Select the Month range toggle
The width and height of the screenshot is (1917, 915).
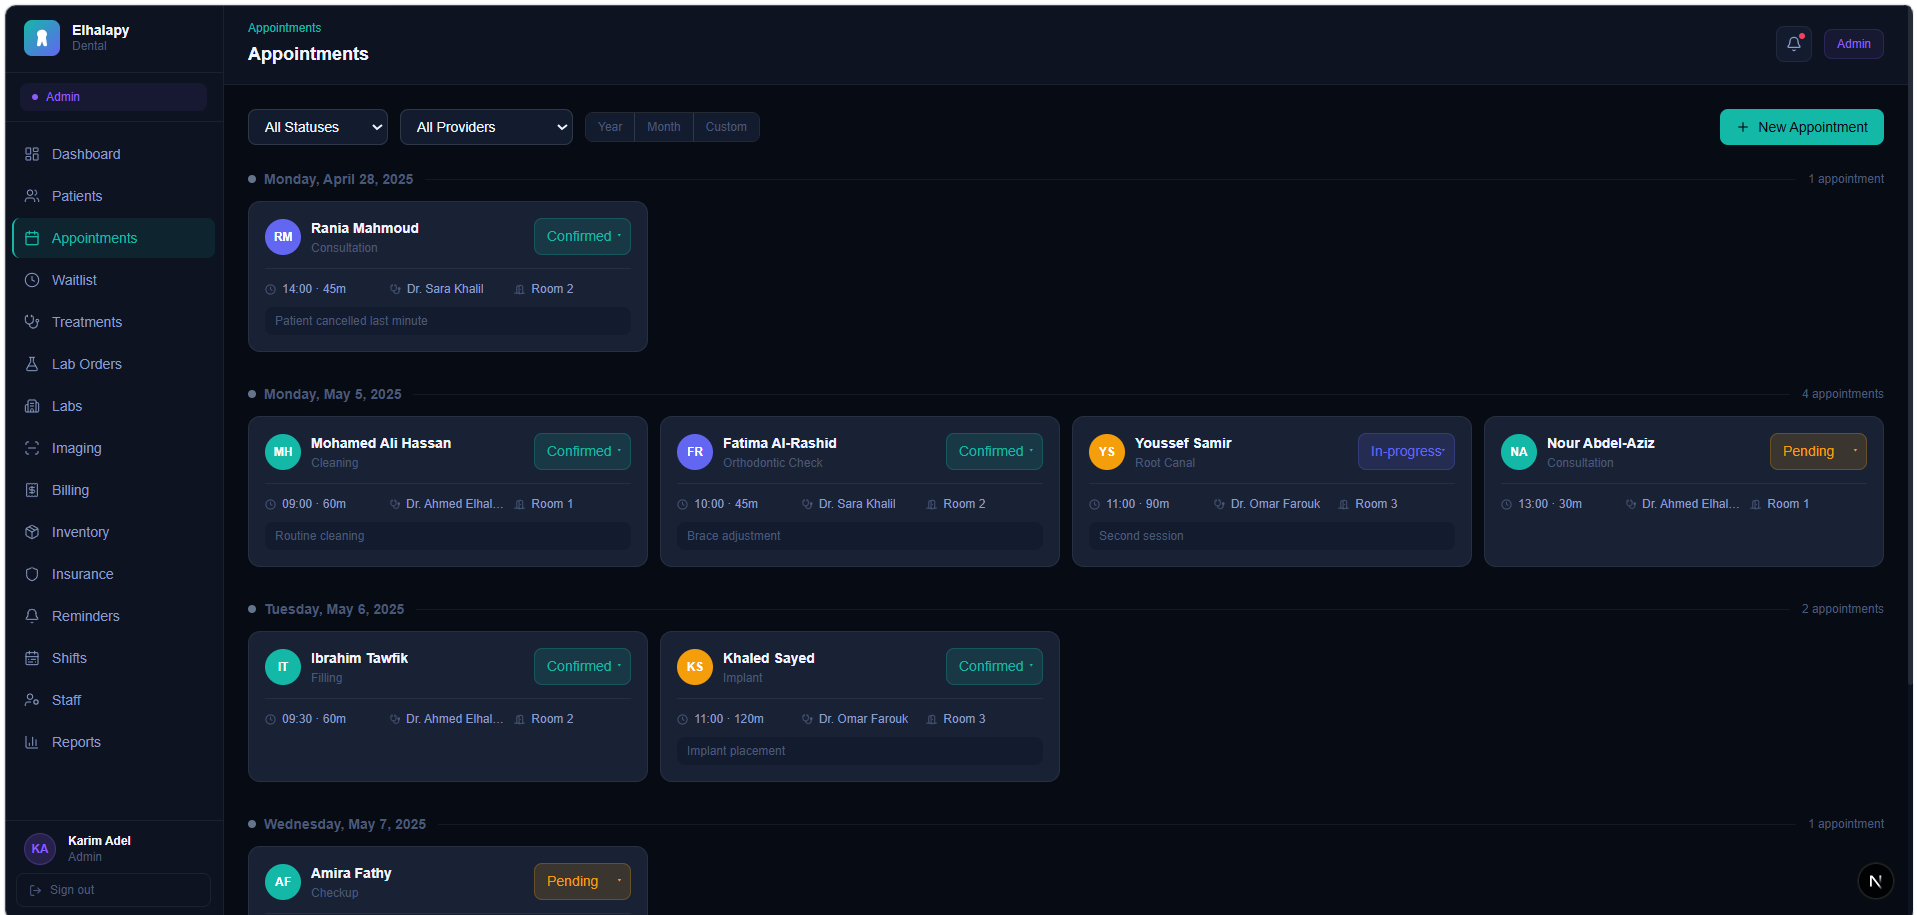pos(663,127)
